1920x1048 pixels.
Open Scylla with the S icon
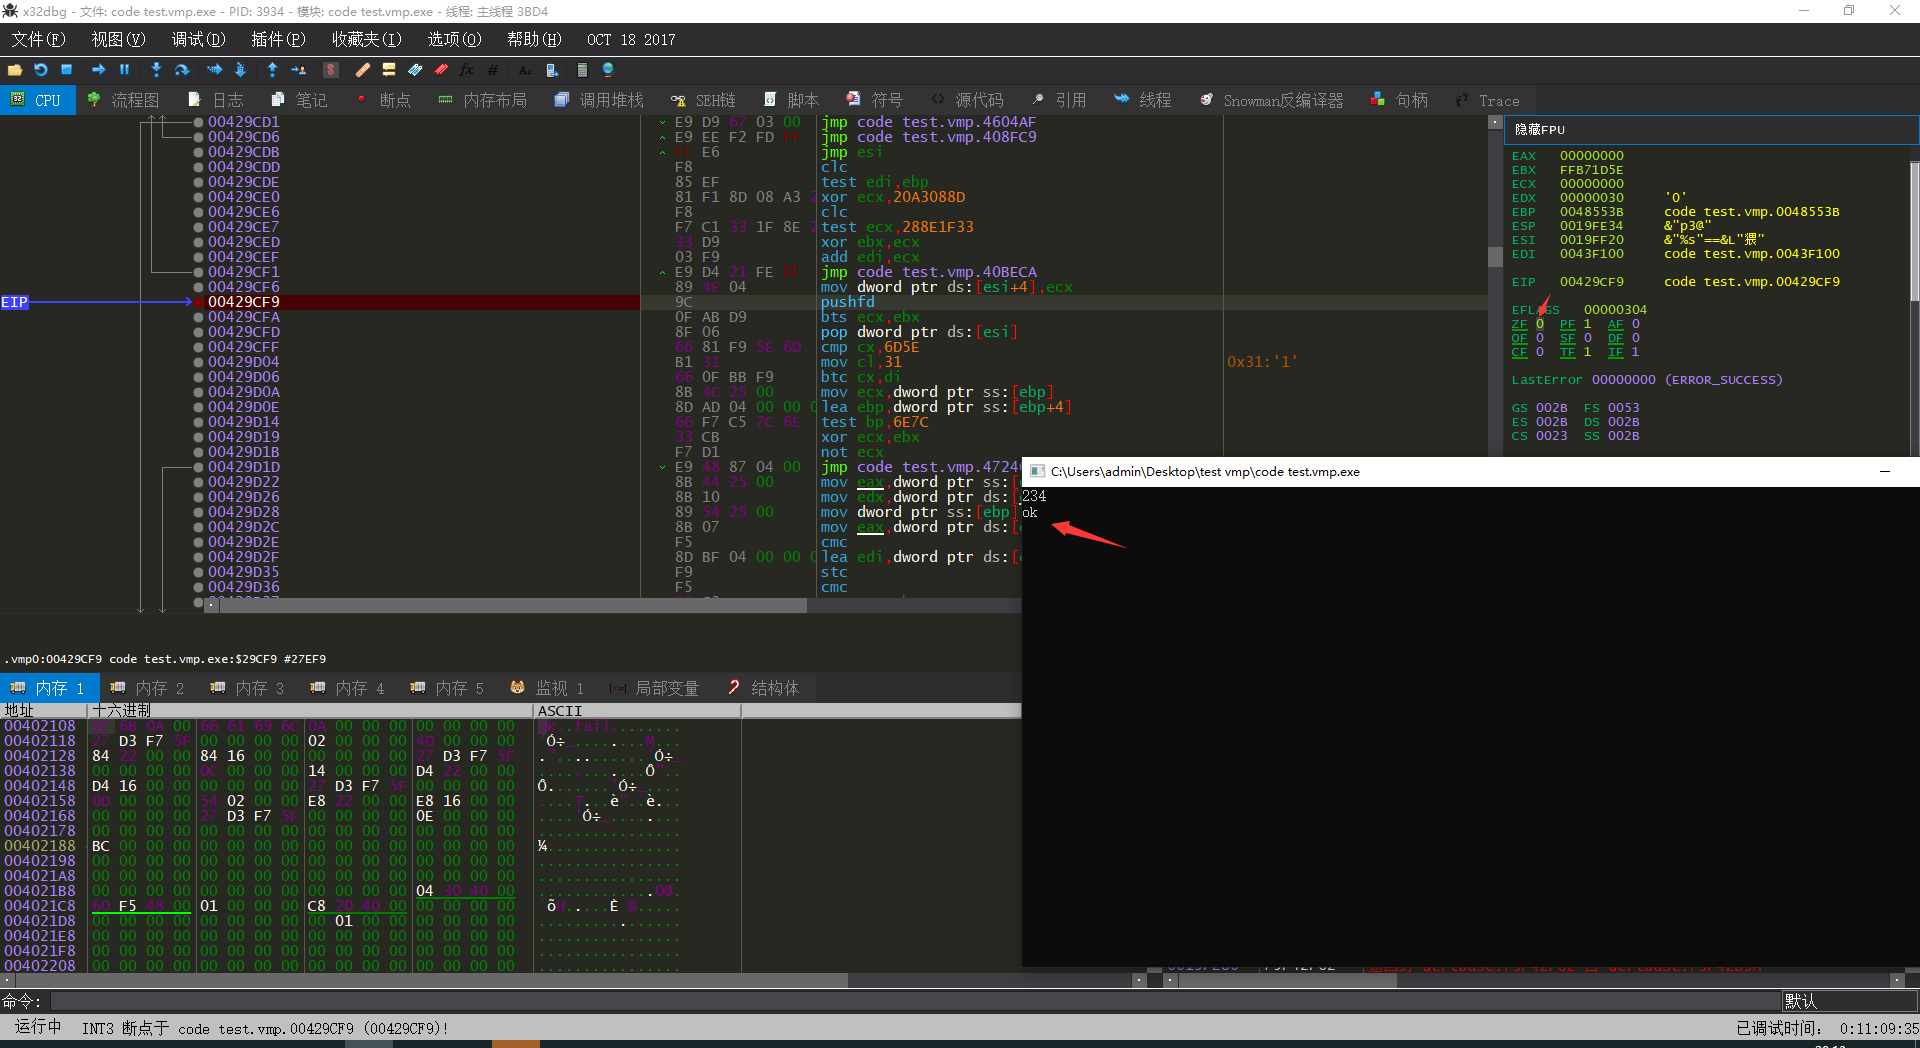coord(331,70)
